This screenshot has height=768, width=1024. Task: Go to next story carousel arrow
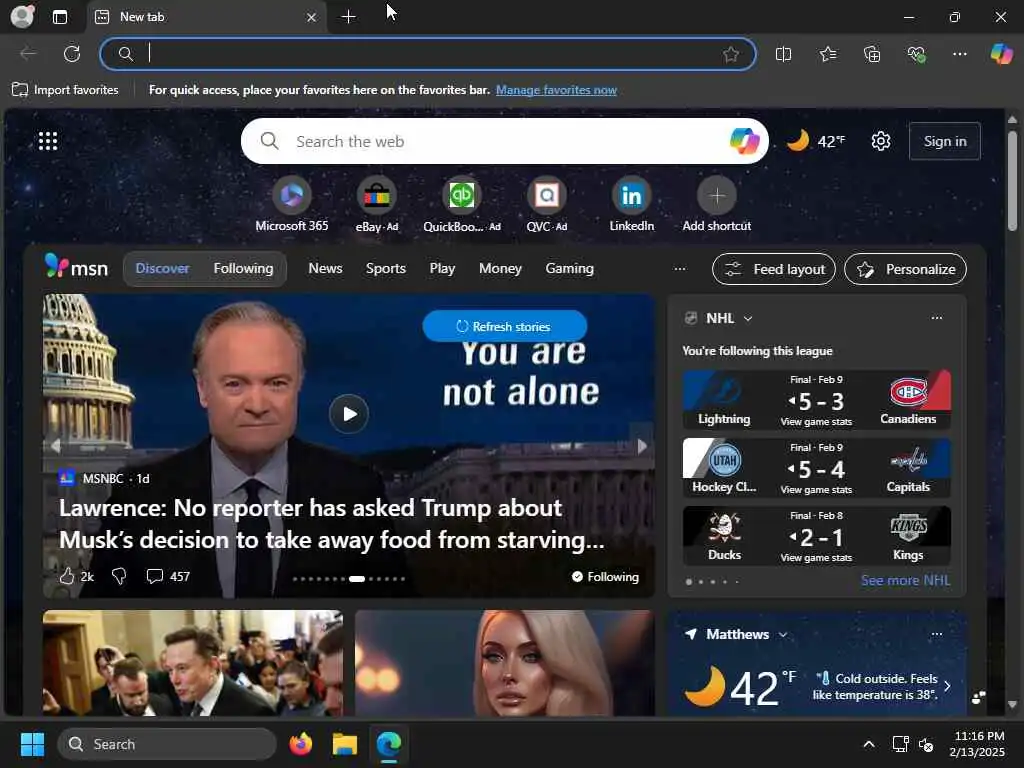tap(642, 445)
